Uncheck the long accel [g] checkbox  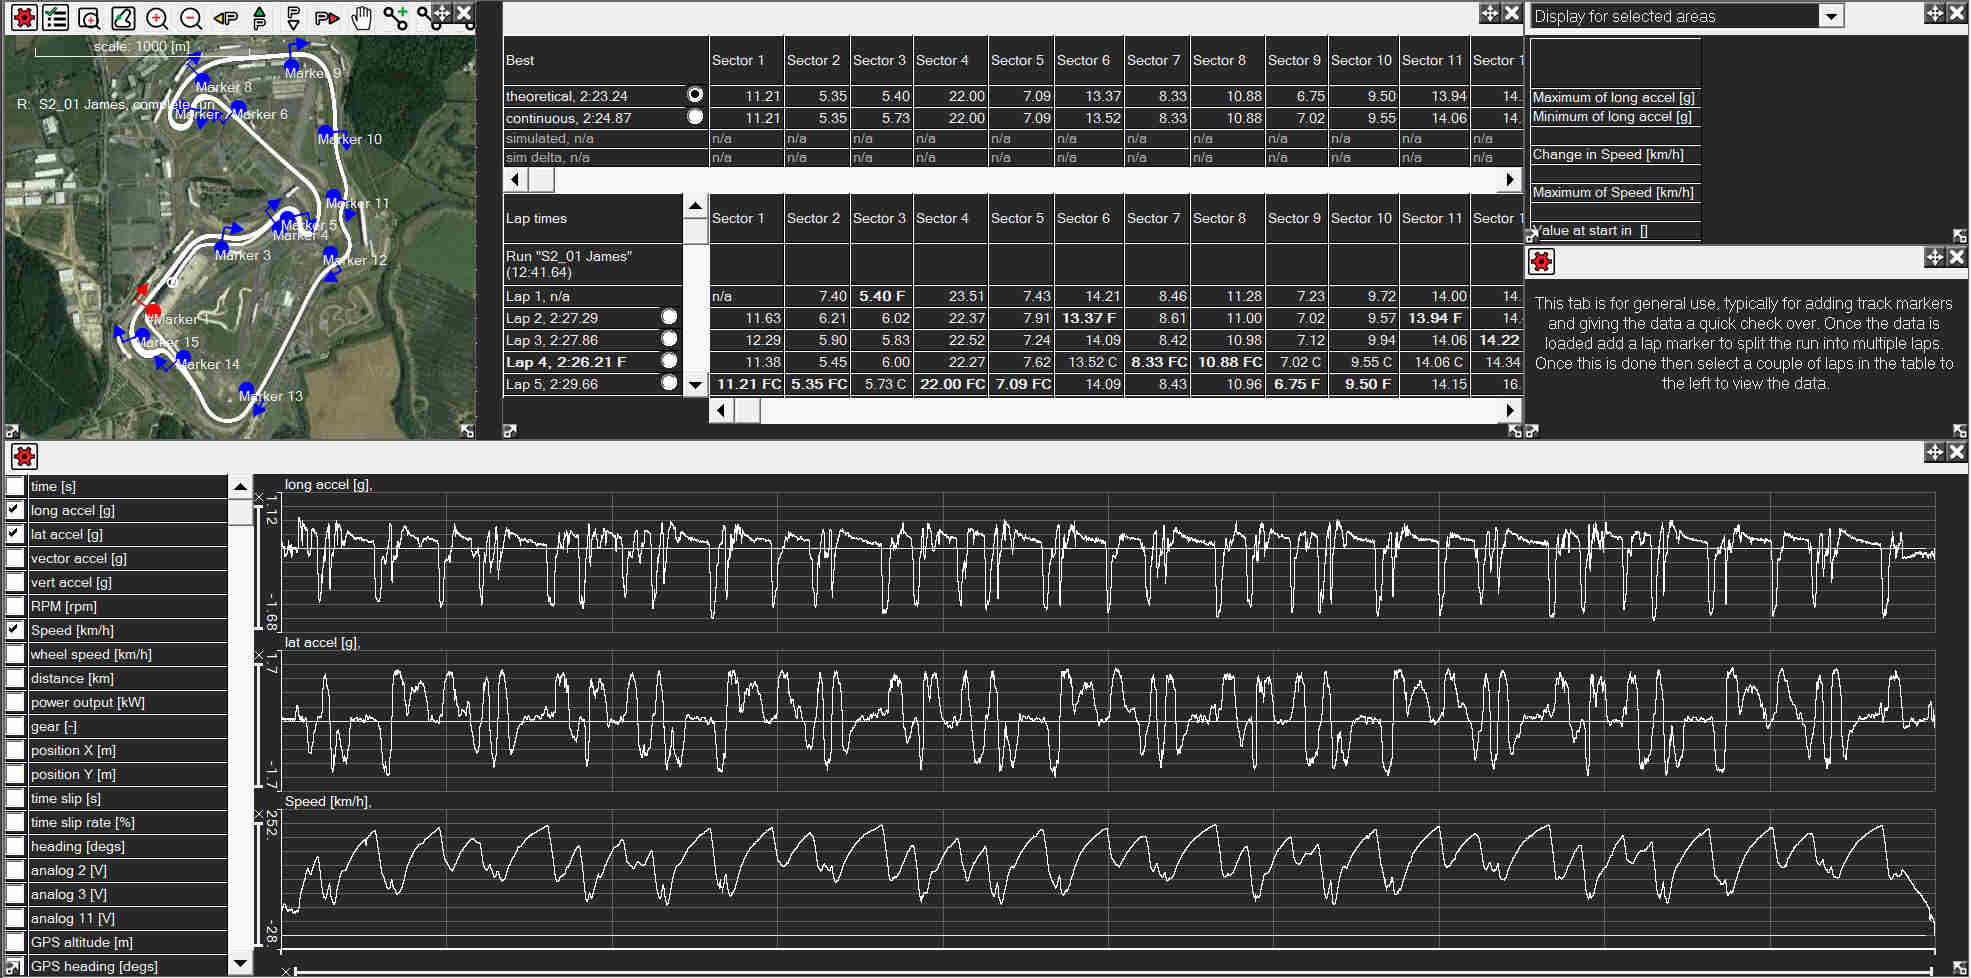point(15,510)
